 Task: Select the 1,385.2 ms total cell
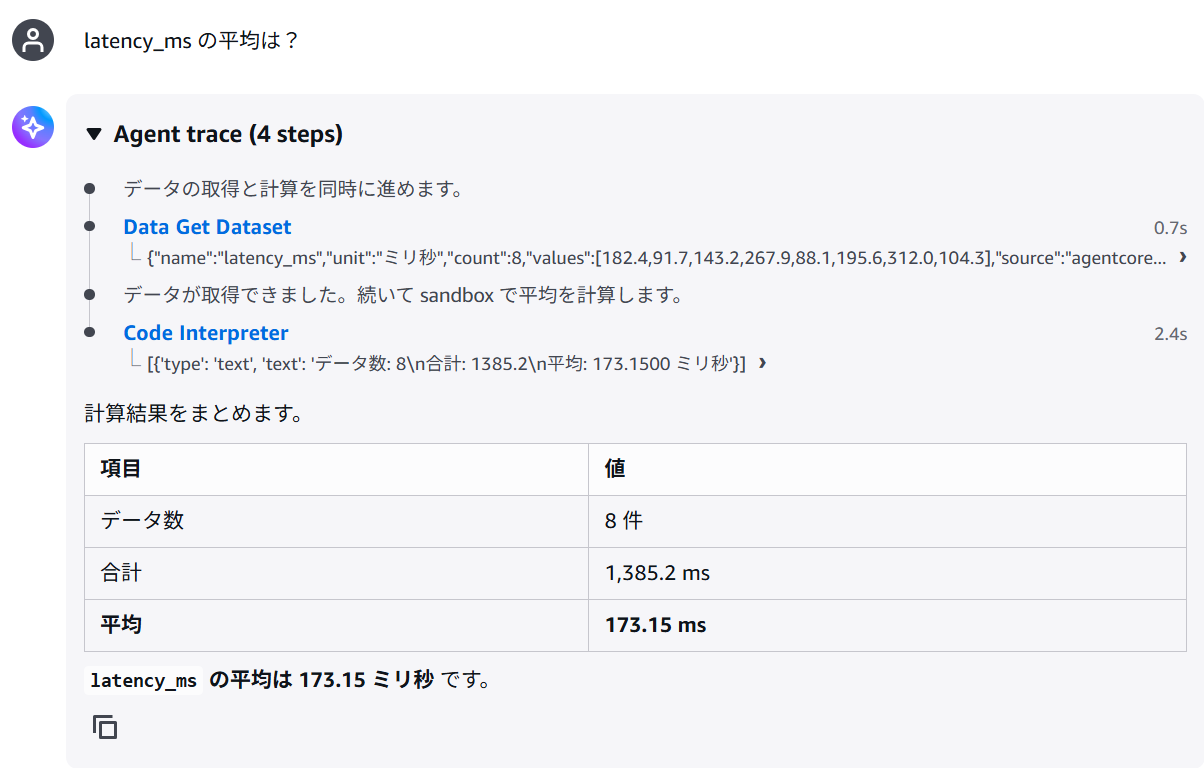[887, 573]
